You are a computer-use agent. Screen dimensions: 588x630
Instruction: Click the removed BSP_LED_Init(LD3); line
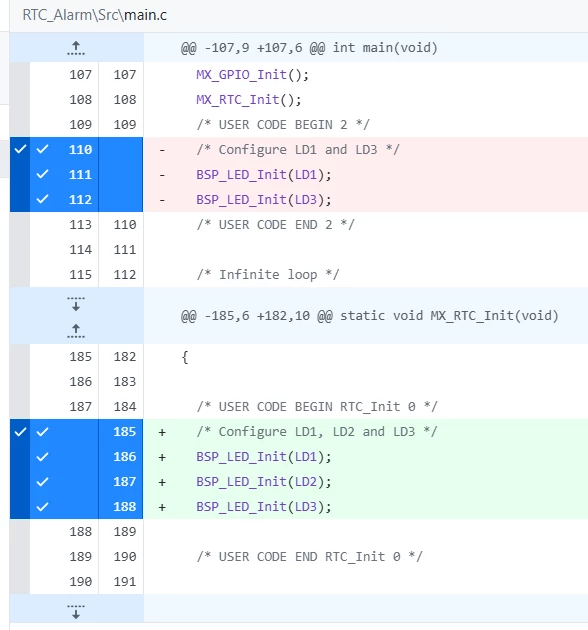(x=264, y=199)
